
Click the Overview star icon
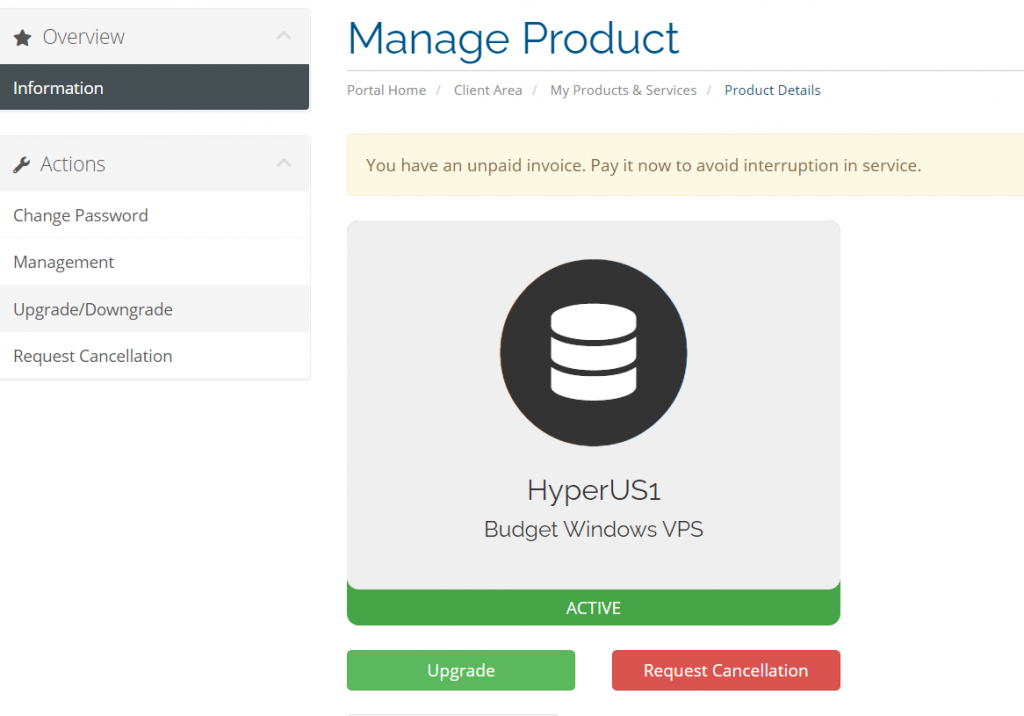(x=22, y=38)
